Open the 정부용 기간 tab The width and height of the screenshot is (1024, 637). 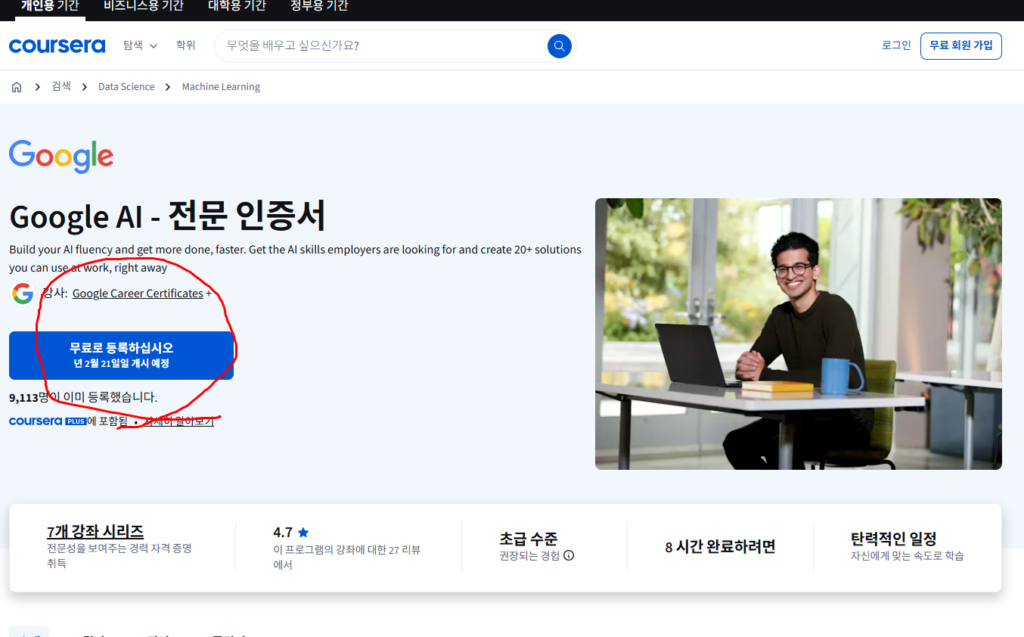(319, 6)
